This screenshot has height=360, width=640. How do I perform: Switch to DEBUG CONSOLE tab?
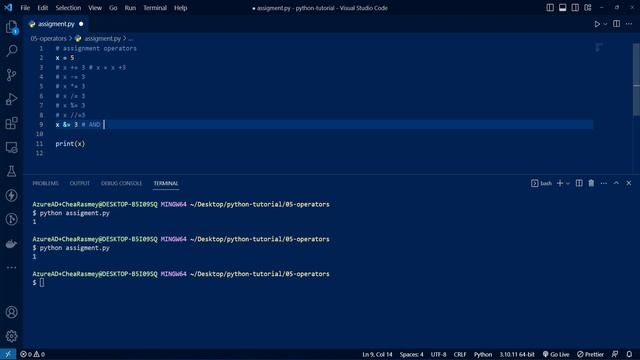point(122,184)
